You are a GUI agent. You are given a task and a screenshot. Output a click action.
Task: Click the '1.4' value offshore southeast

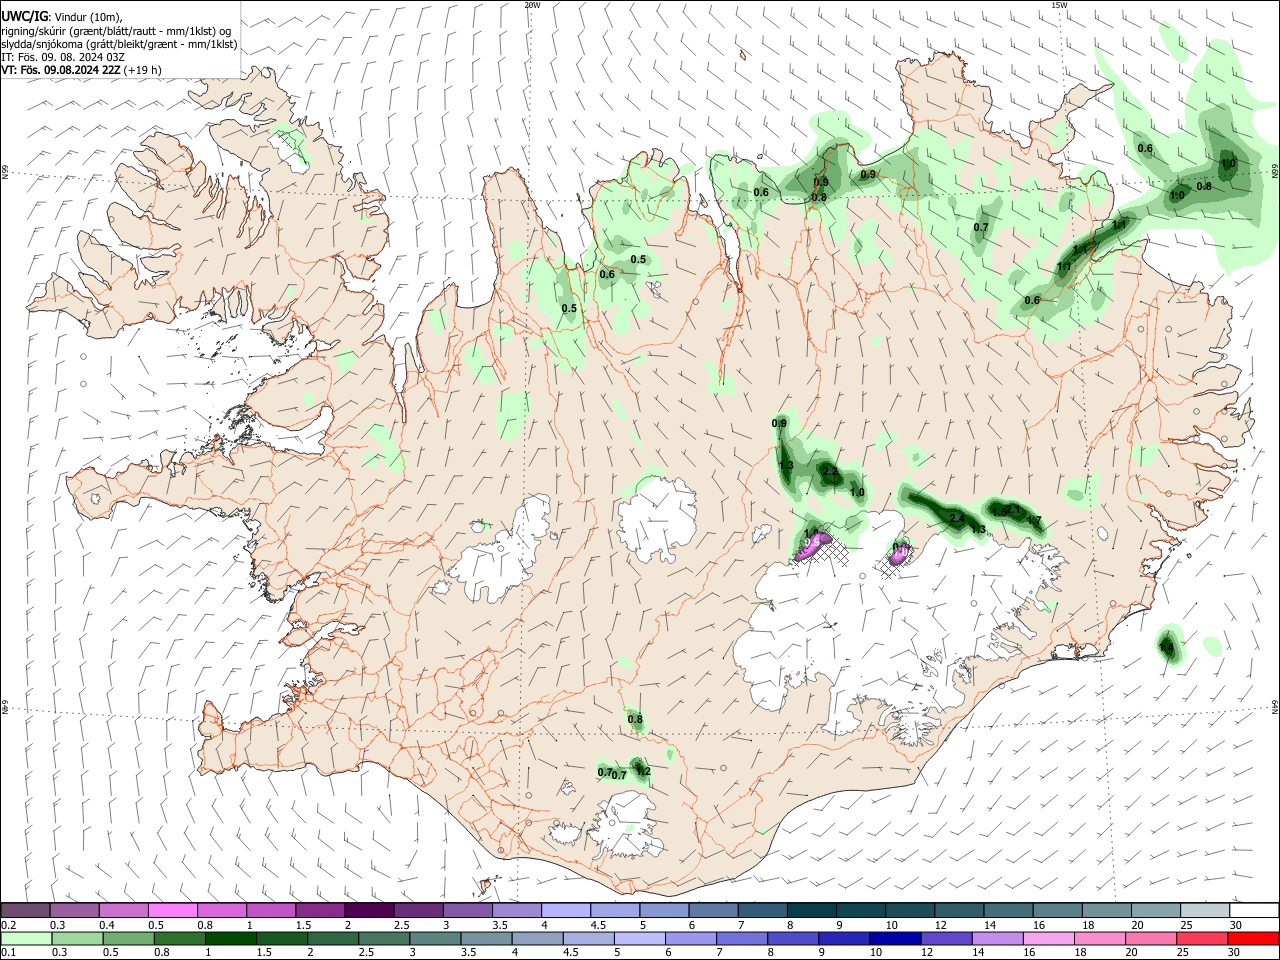coord(1166,648)
